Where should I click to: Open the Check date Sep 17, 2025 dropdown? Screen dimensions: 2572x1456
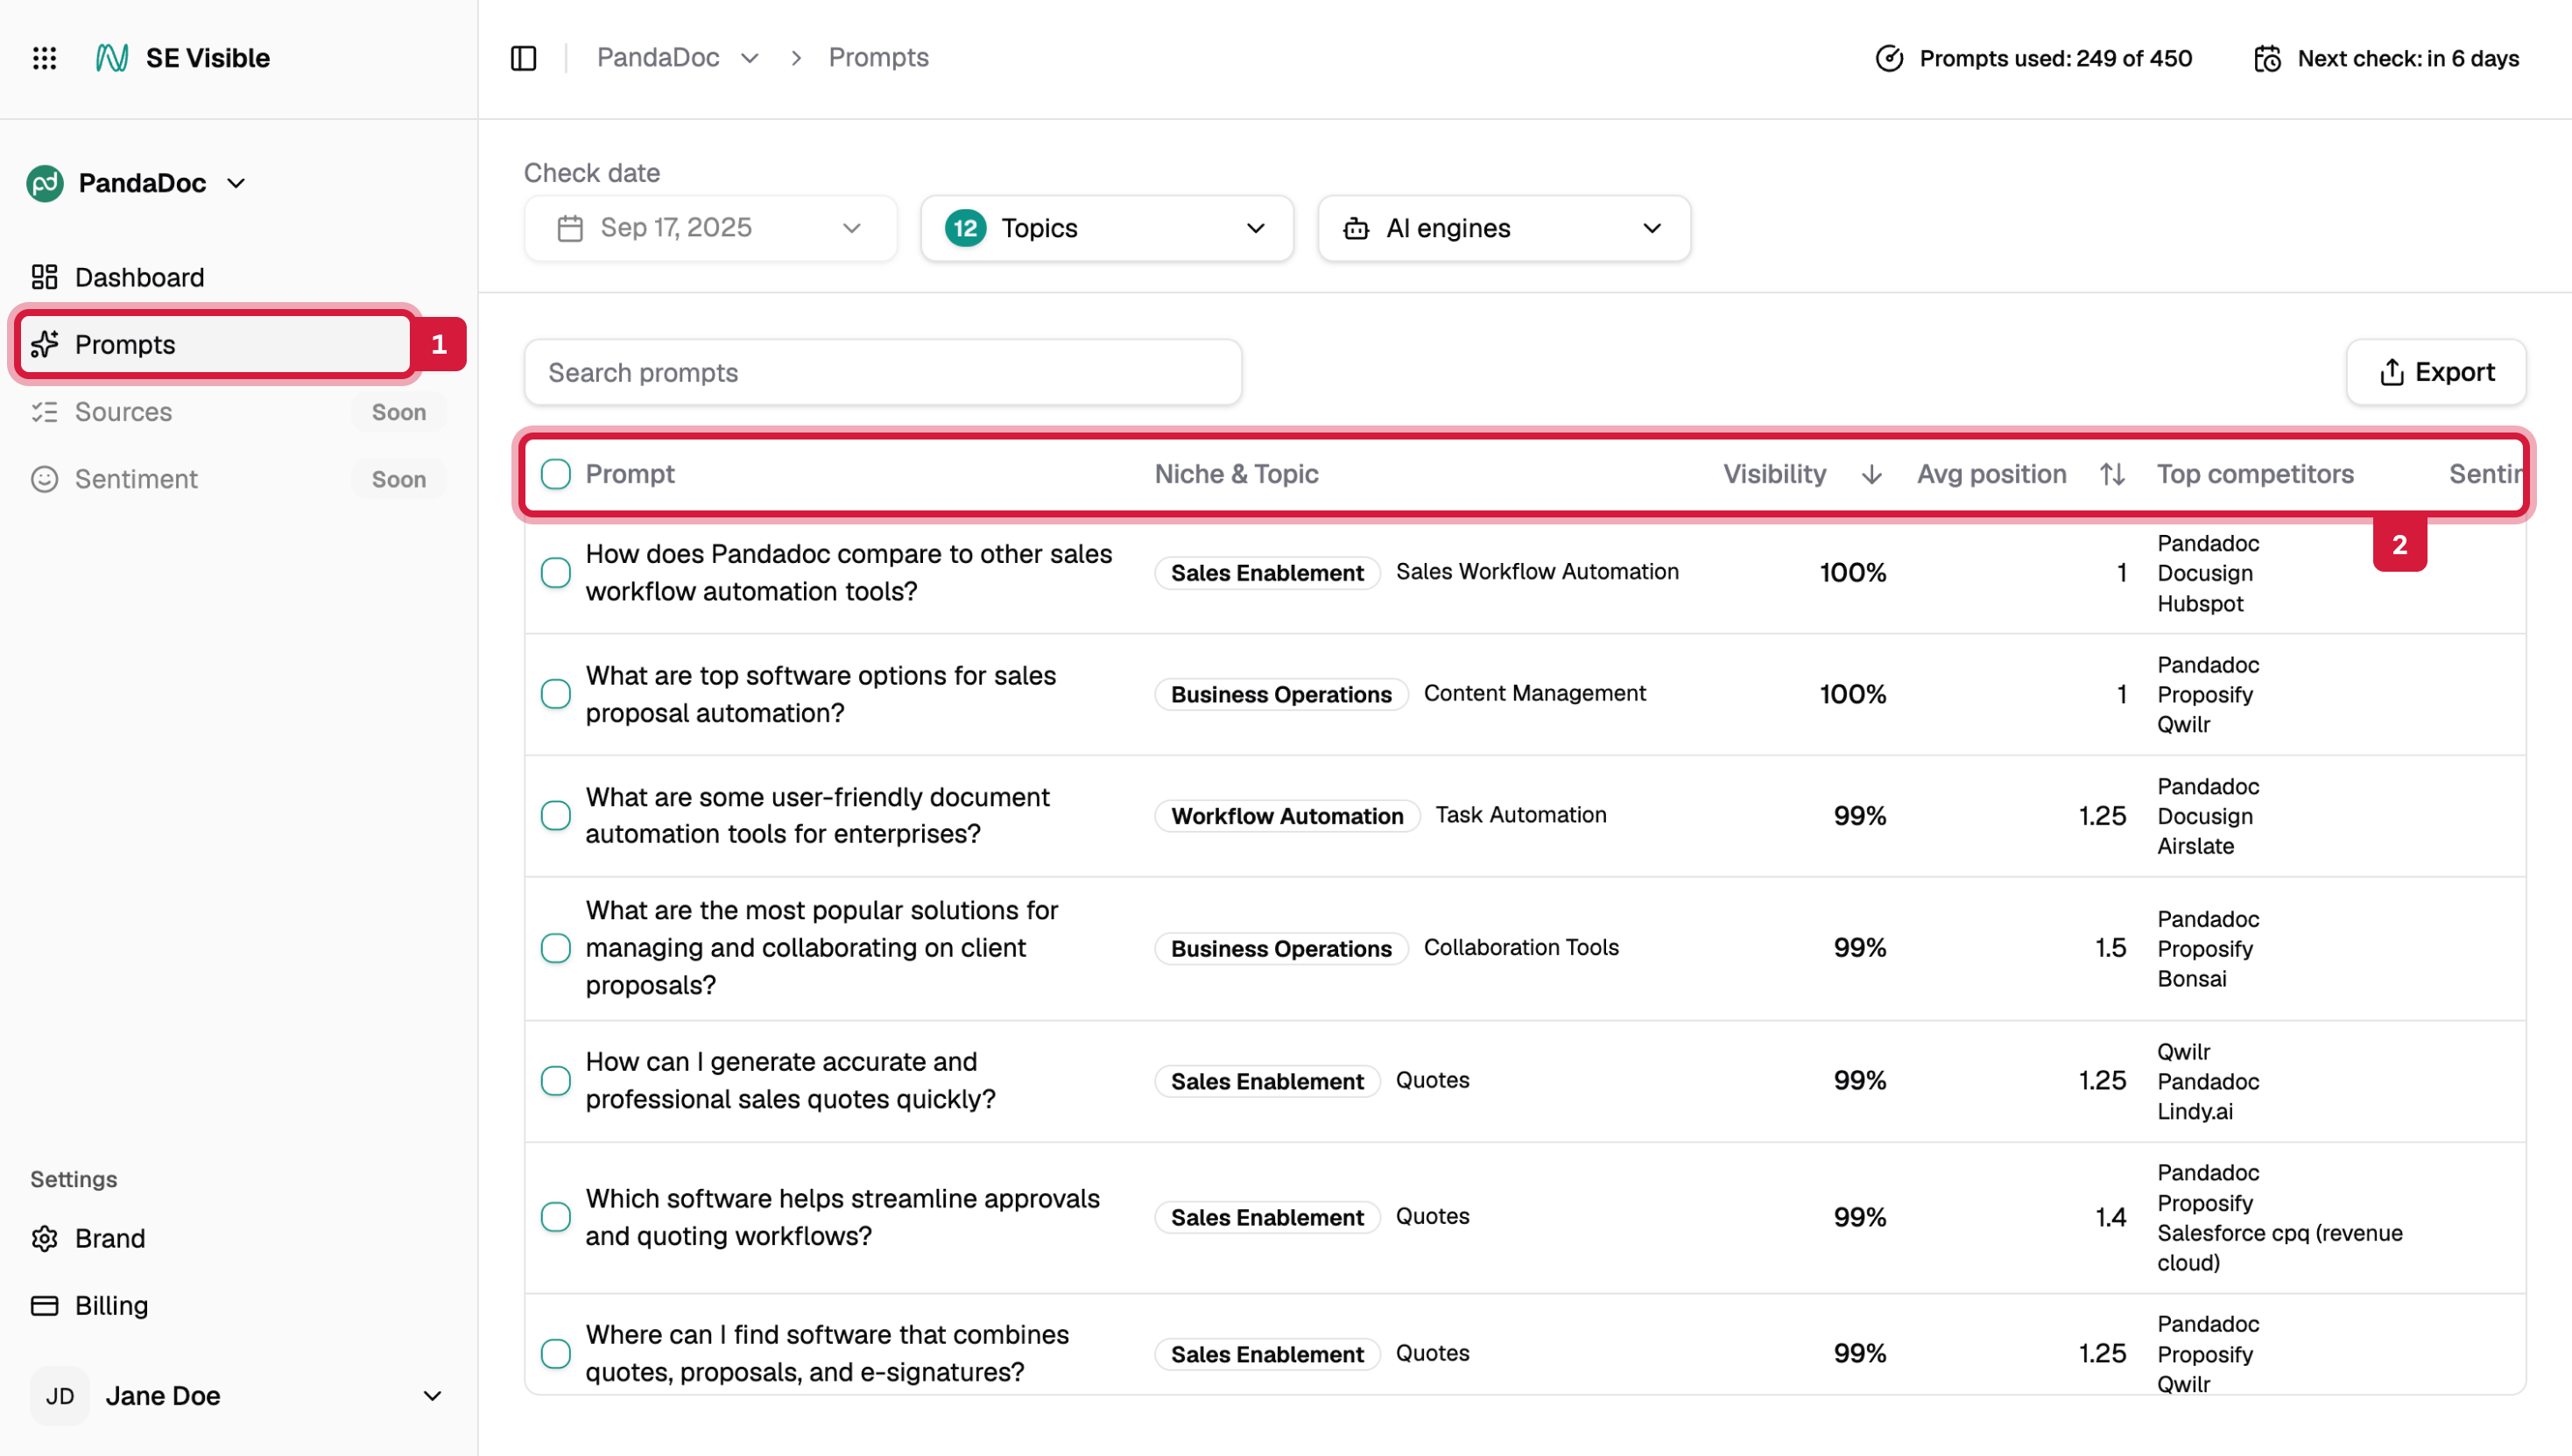click(710, 228)
